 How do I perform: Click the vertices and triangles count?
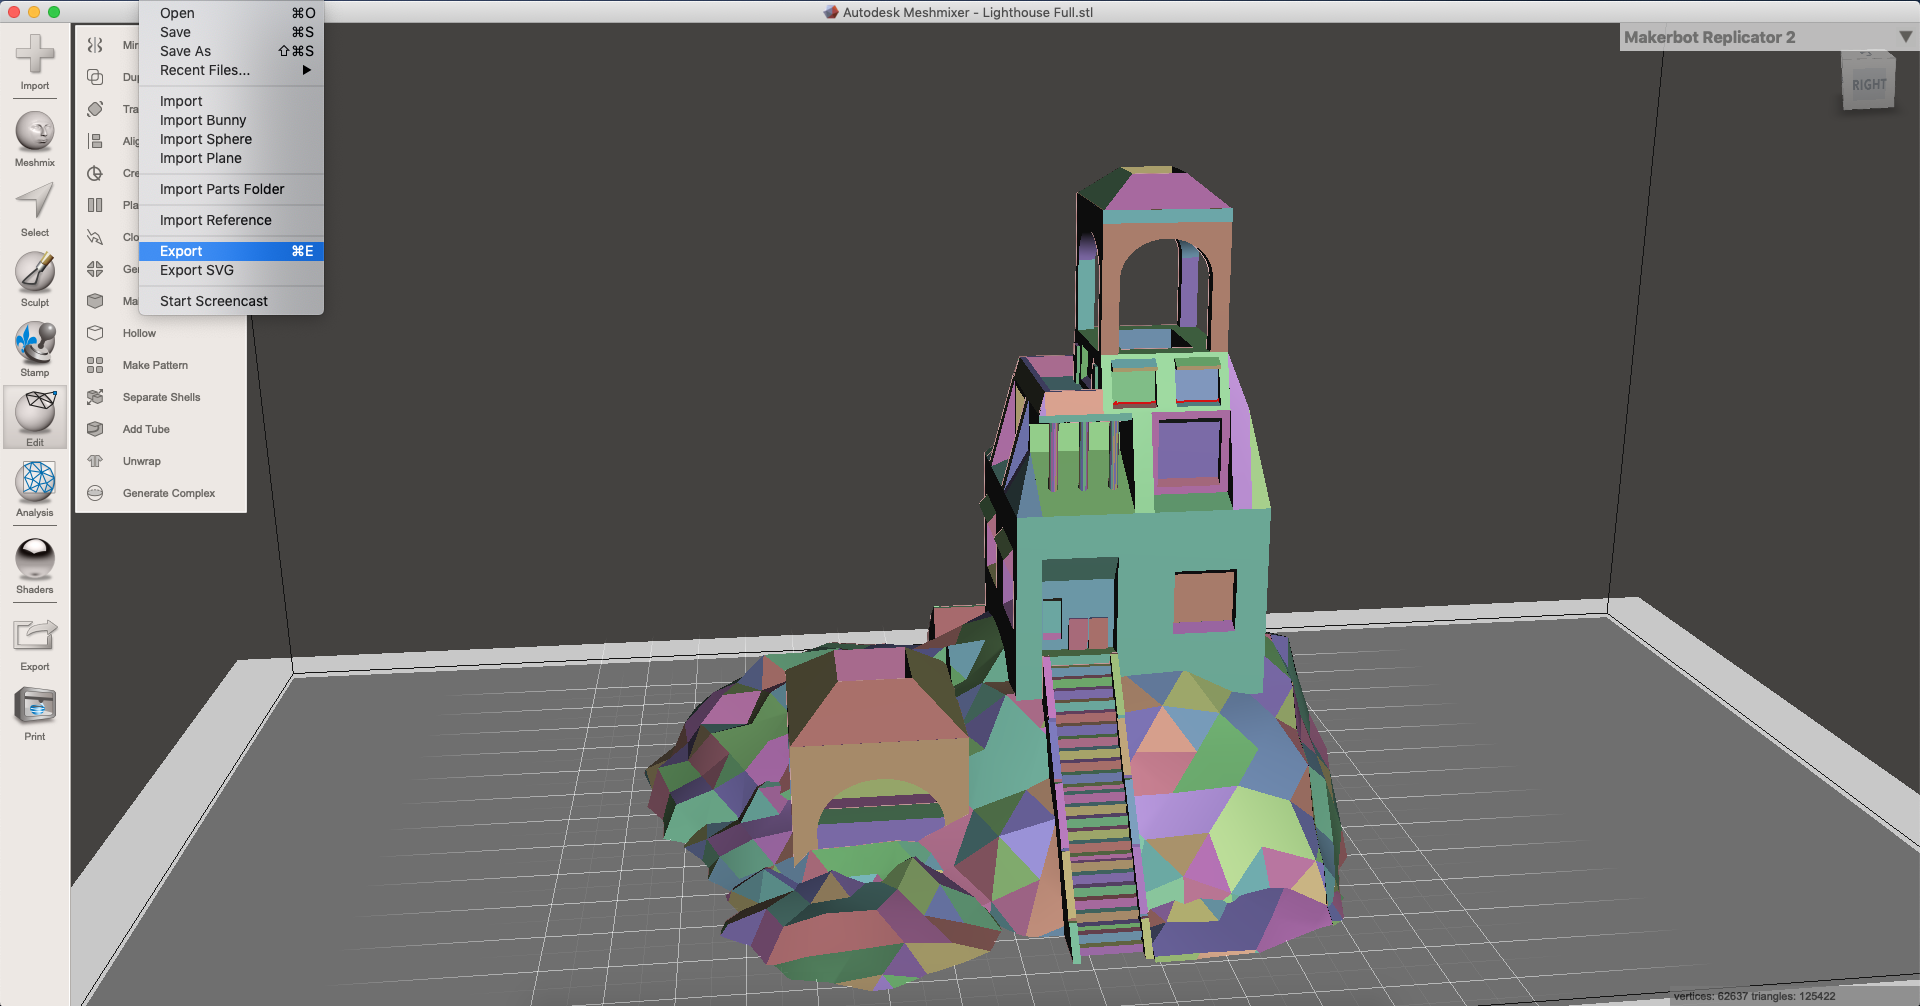(x=1754, y=996)
